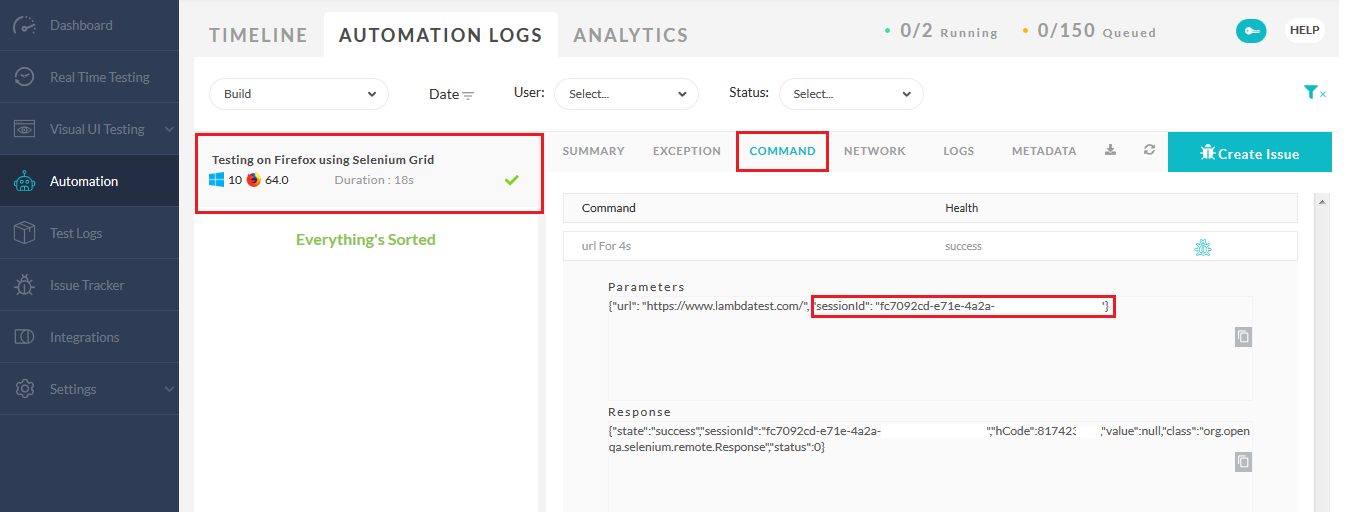Open the Date sort filter
Viewport: 1352px width, 512px height.
[452, 94]
